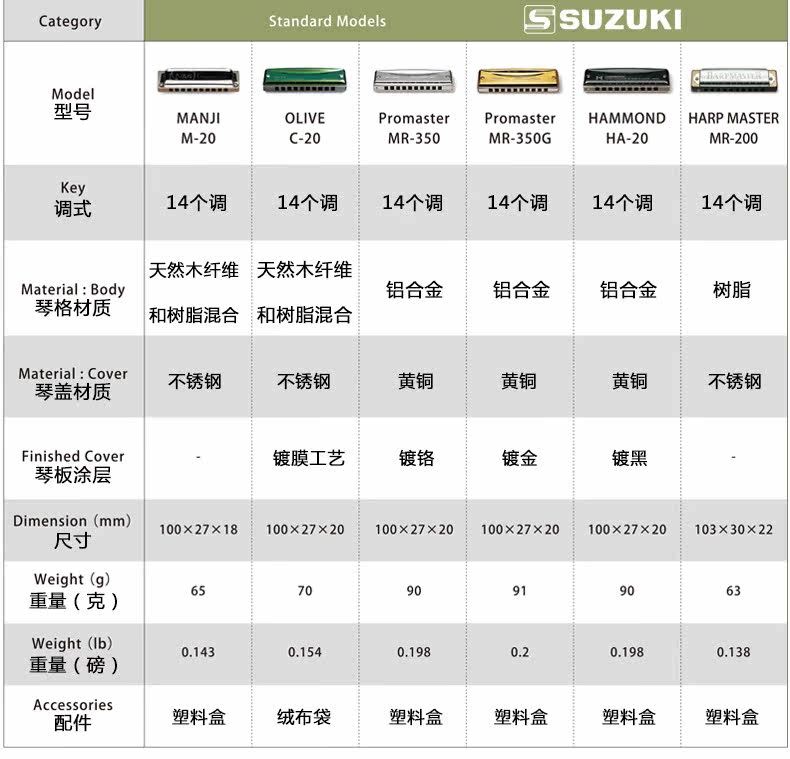
Task: Click the '103×30×22' dimension cell
Action: [734, 530]
